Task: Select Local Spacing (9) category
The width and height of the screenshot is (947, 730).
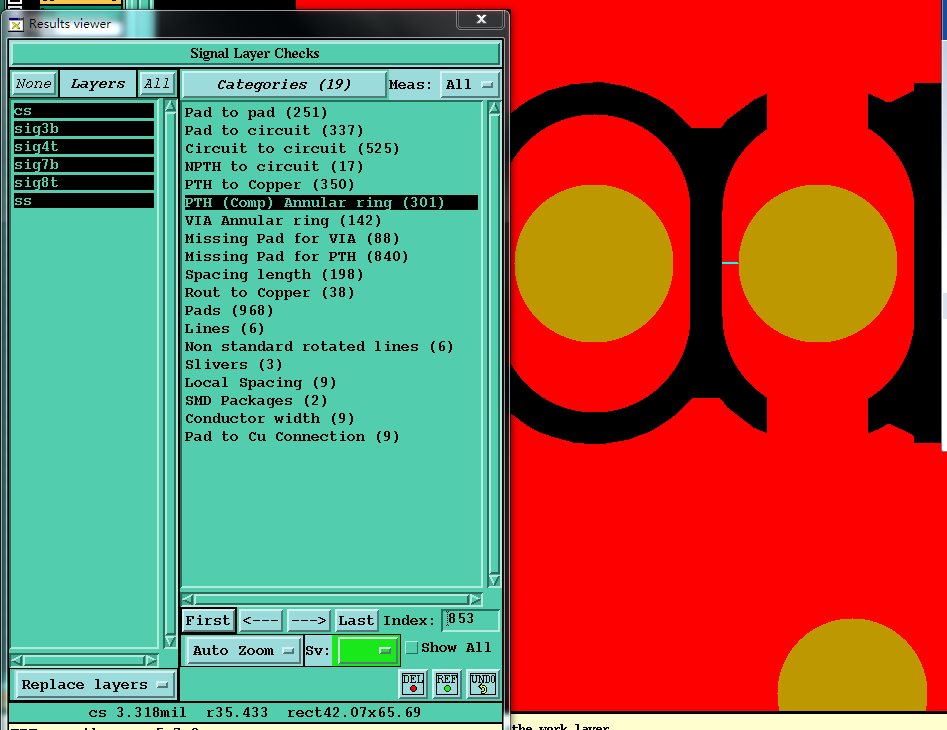Action: 260,383
